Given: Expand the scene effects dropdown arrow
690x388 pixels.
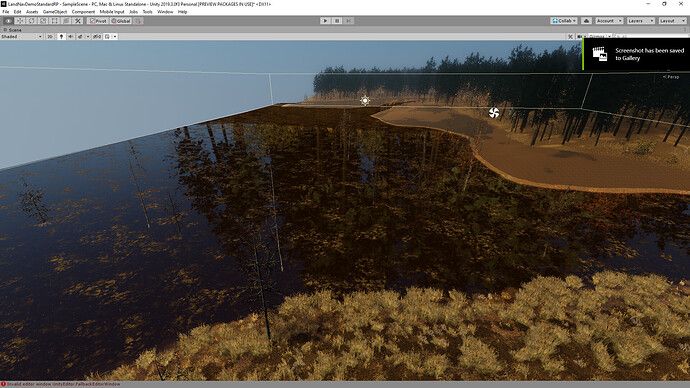Looking at the screenshot, I should (x=88, y=37).
